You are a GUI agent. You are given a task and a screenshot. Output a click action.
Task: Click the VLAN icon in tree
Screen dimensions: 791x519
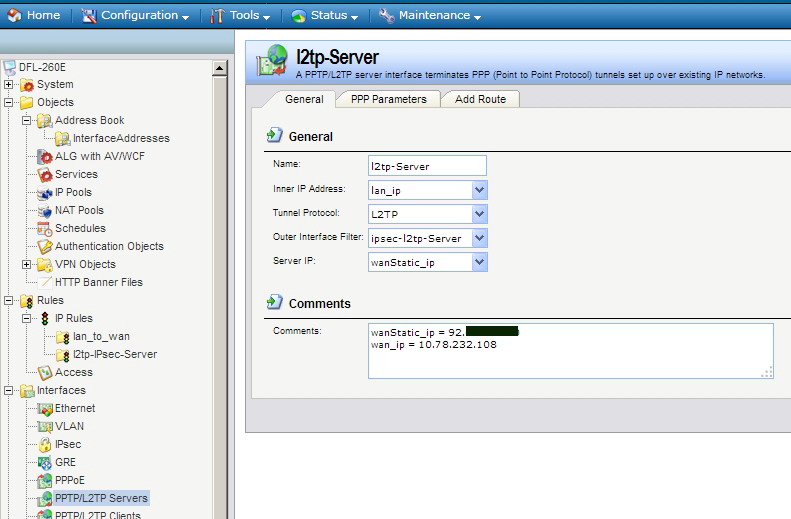point(45,427)
